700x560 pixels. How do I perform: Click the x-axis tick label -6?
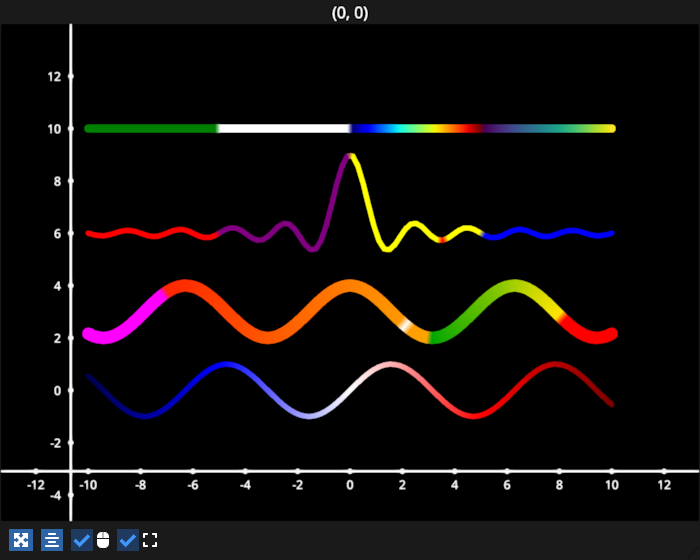193,485
